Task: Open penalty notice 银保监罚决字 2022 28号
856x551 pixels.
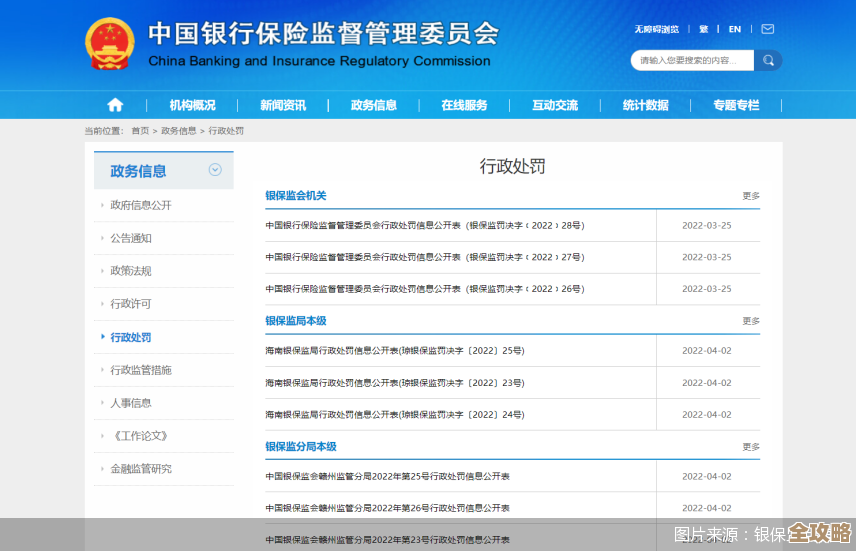Action: coord(425,226)
